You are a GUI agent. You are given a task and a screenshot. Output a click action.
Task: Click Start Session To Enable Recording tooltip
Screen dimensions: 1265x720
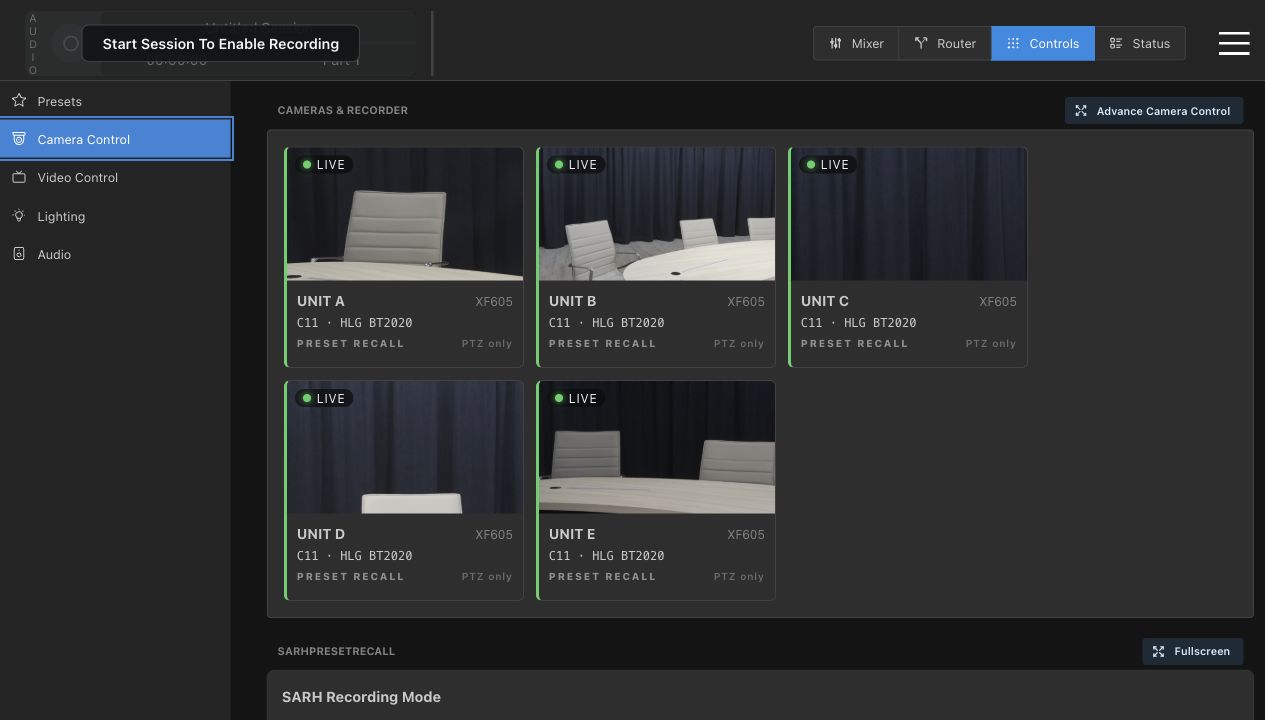220,44
